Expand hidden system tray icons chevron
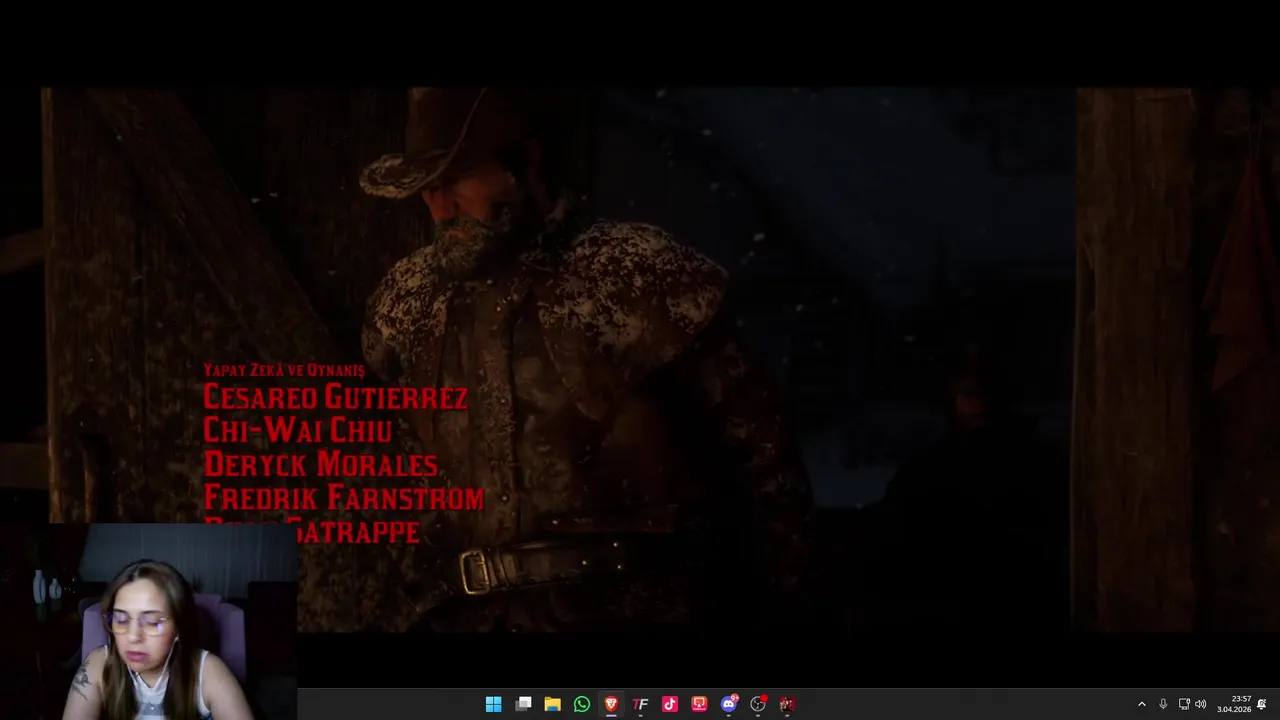This screenshot has width=1280, height=720. point(1142,704)
